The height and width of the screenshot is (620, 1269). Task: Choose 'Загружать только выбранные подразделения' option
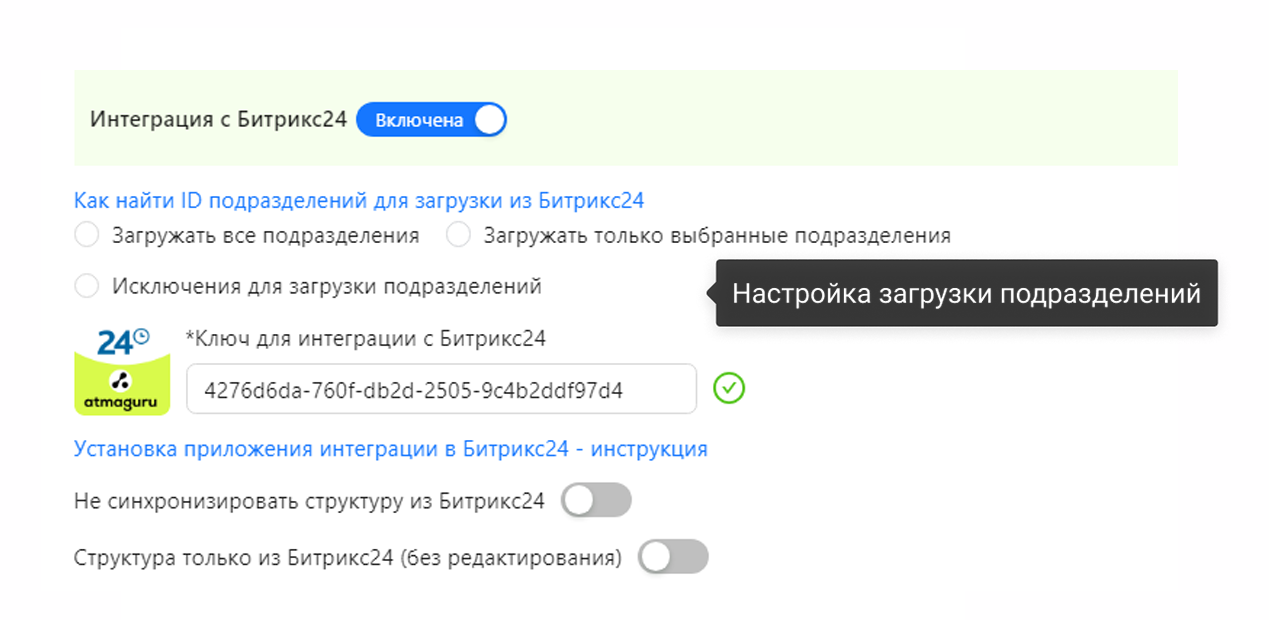click(x=458, y=235)
